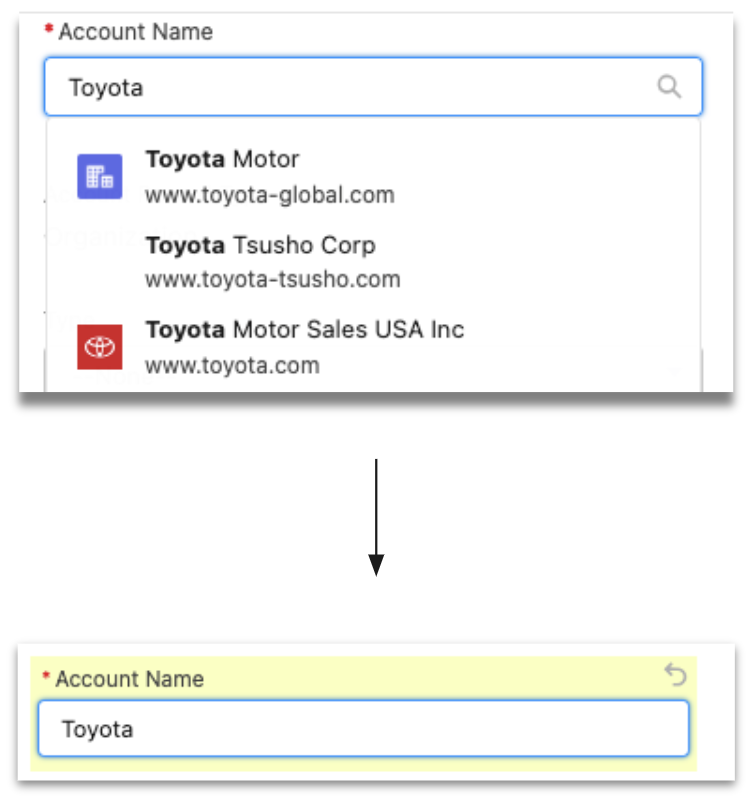Click the undo arrow above the lower field

(x=676, y=676)
